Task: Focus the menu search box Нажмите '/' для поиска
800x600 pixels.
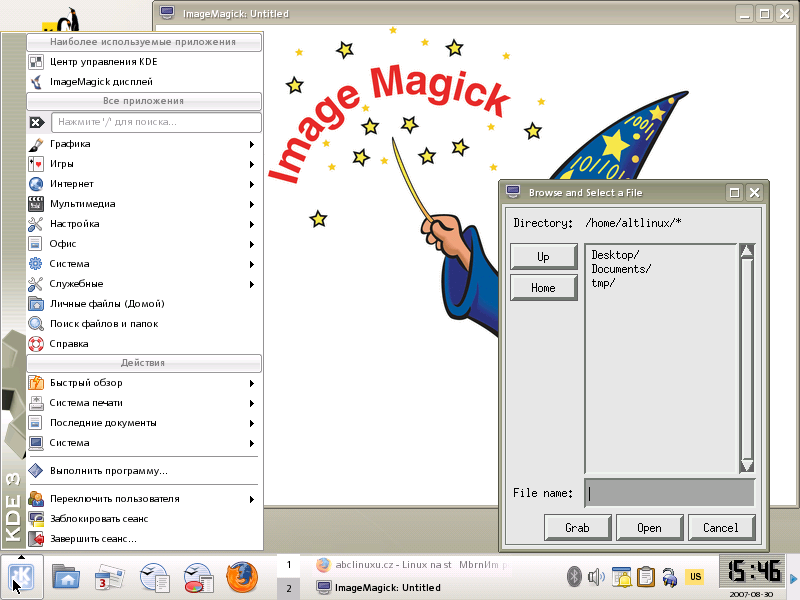Action: point(156,122)
